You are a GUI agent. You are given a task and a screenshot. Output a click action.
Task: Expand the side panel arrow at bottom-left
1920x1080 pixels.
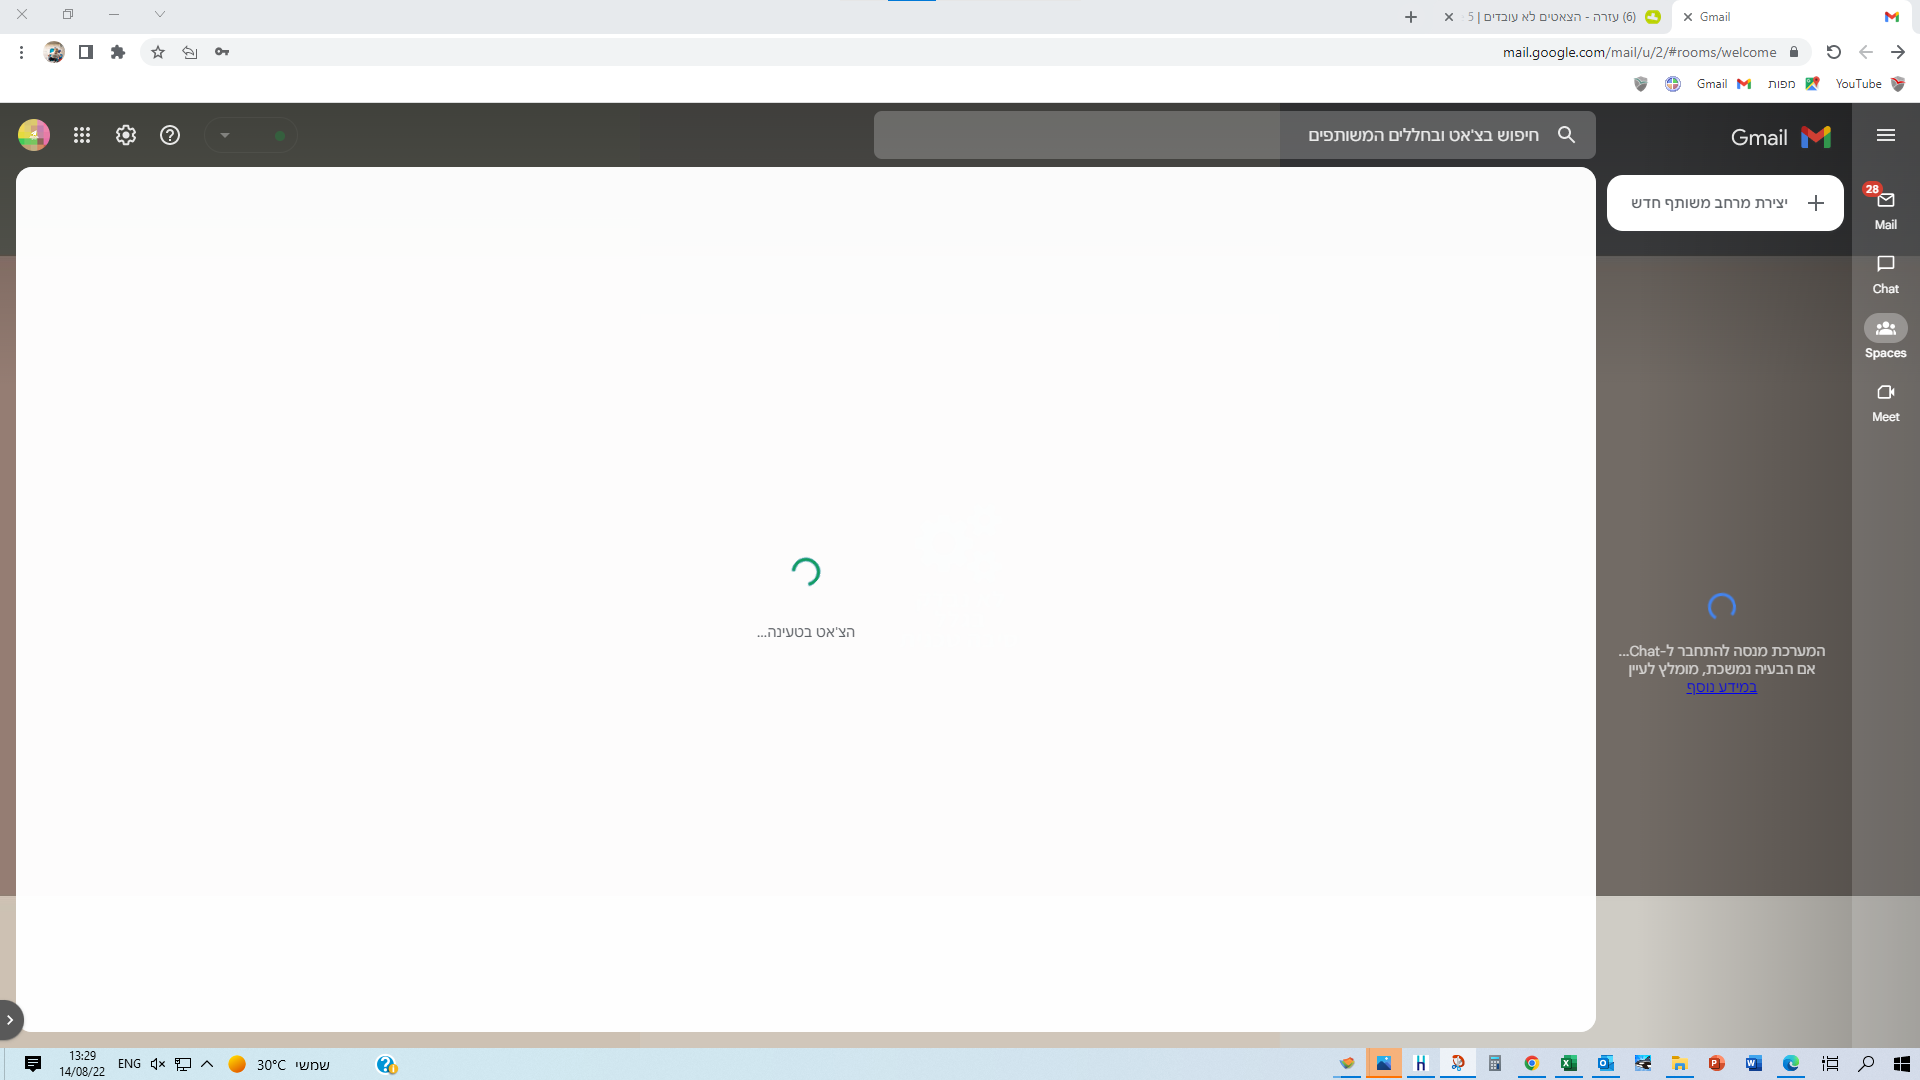point(10,1020)
